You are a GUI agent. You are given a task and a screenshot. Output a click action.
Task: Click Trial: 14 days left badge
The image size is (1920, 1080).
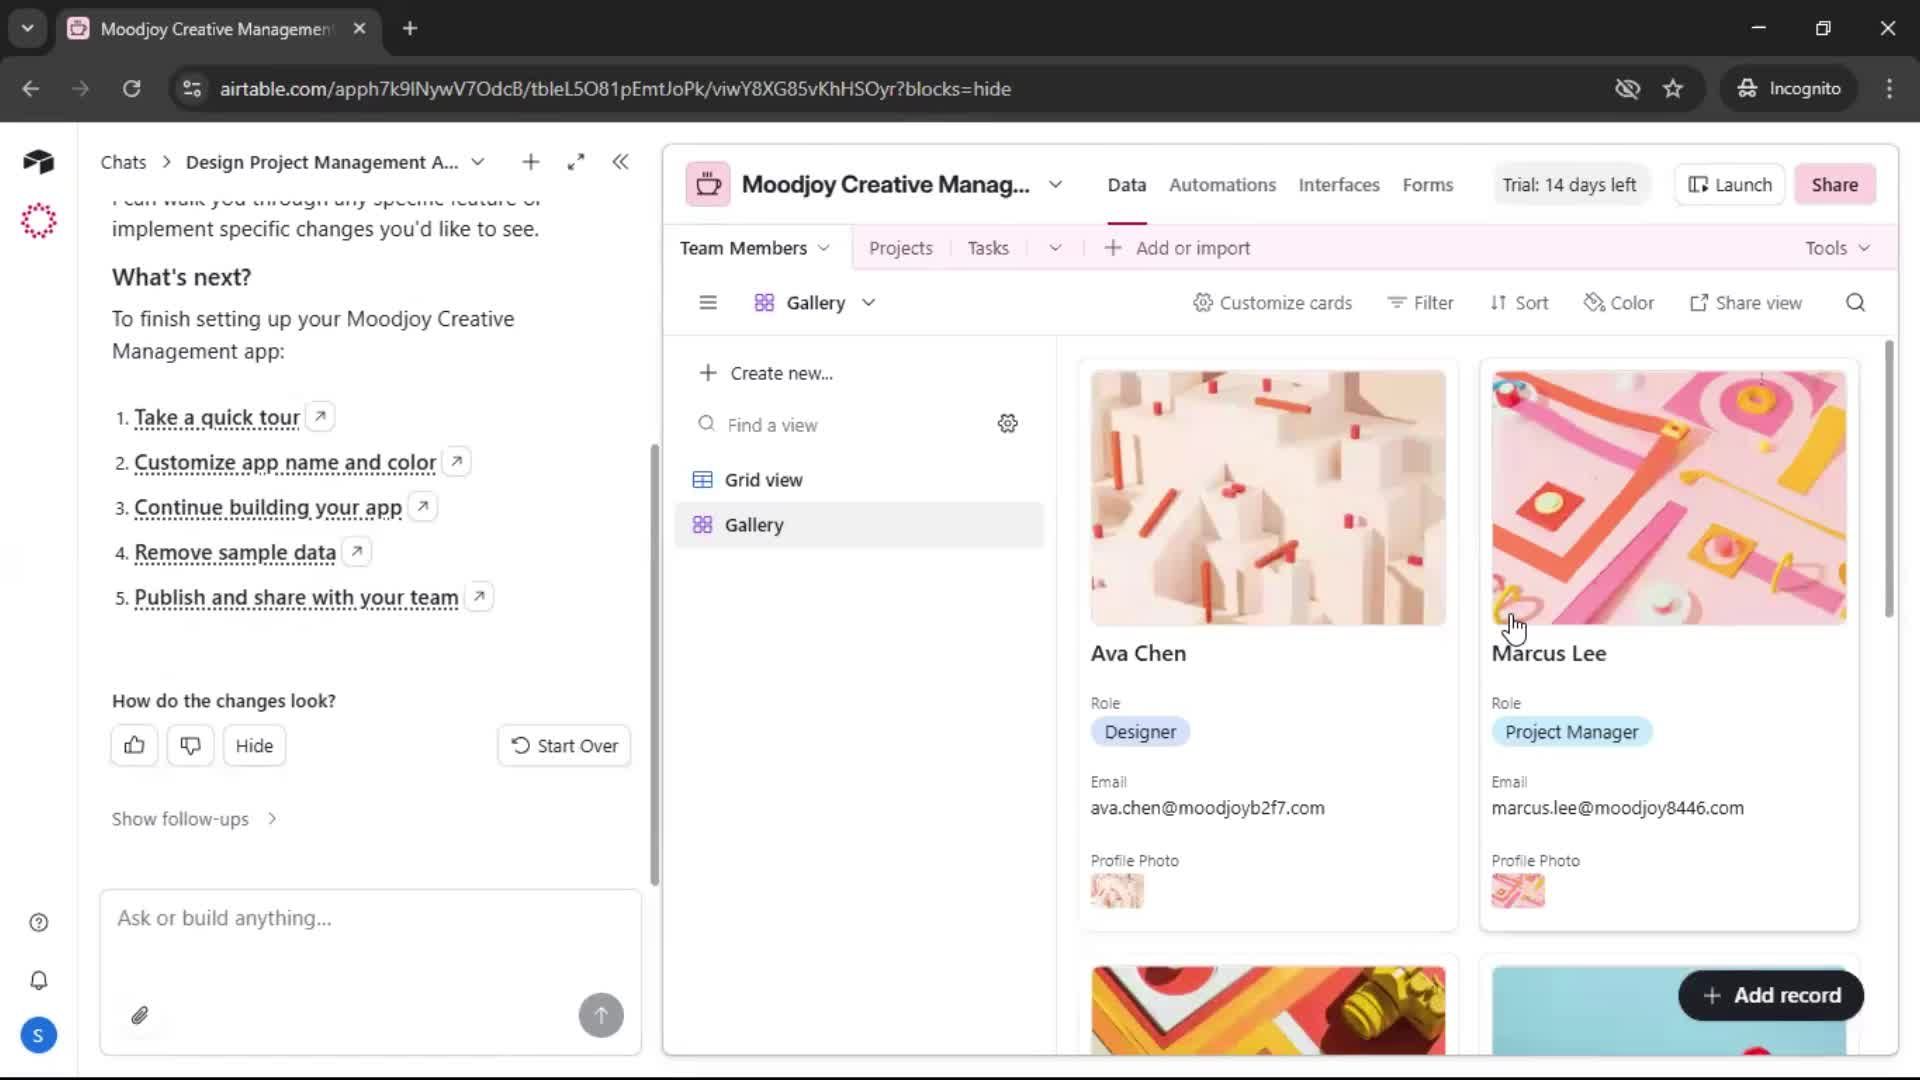pos(1569,185)
